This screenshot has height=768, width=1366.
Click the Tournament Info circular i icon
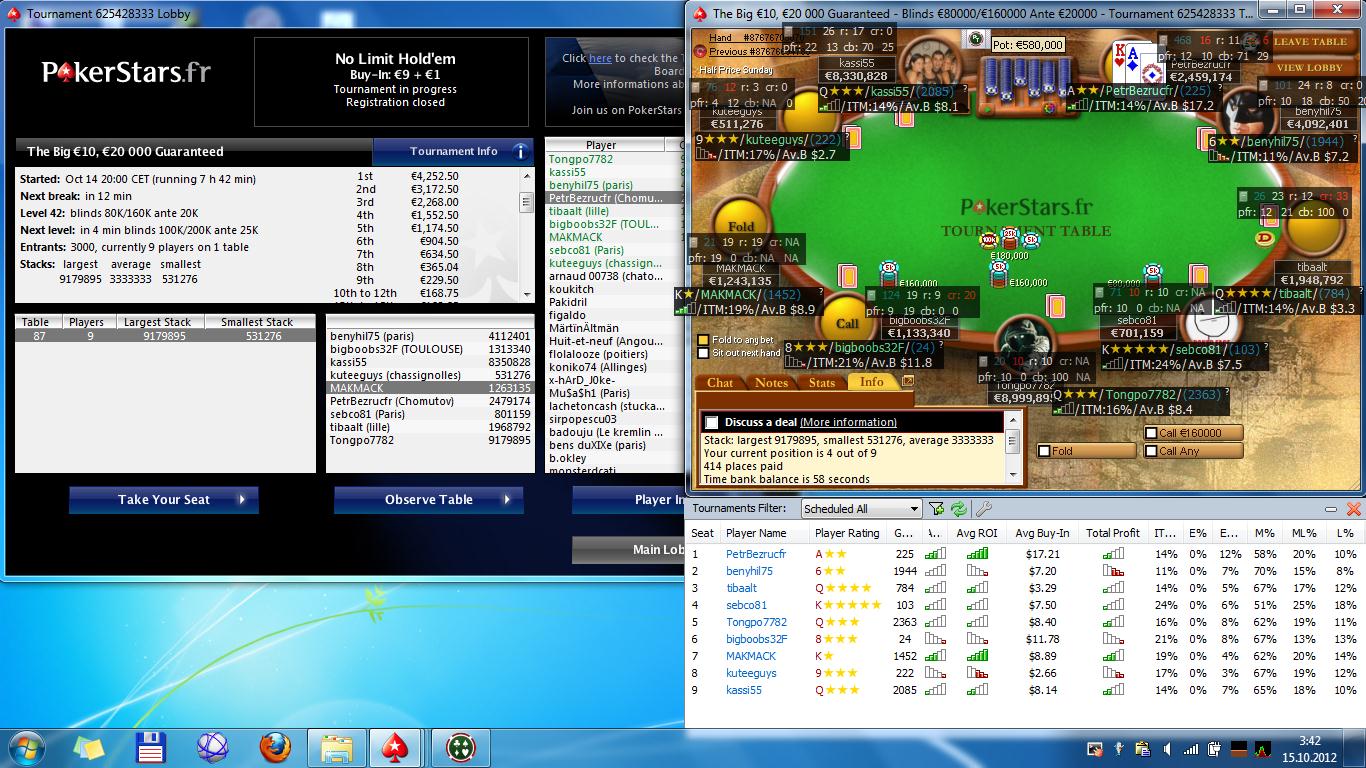pos(520,152)
